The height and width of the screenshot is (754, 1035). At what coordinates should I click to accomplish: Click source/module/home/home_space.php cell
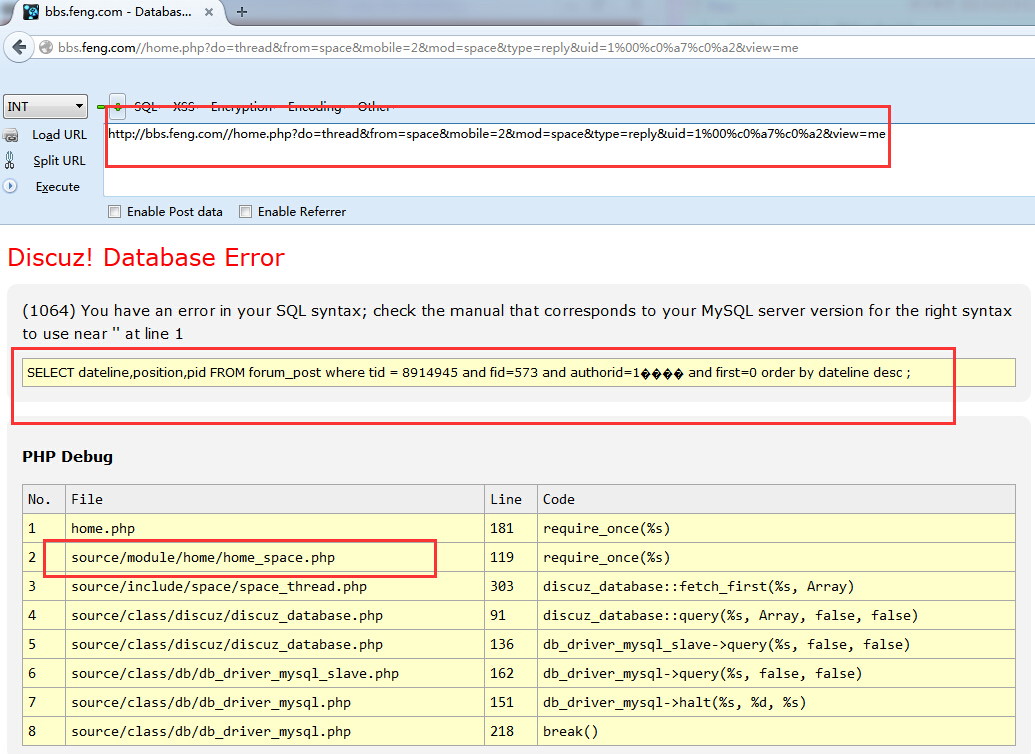point(275,557)
